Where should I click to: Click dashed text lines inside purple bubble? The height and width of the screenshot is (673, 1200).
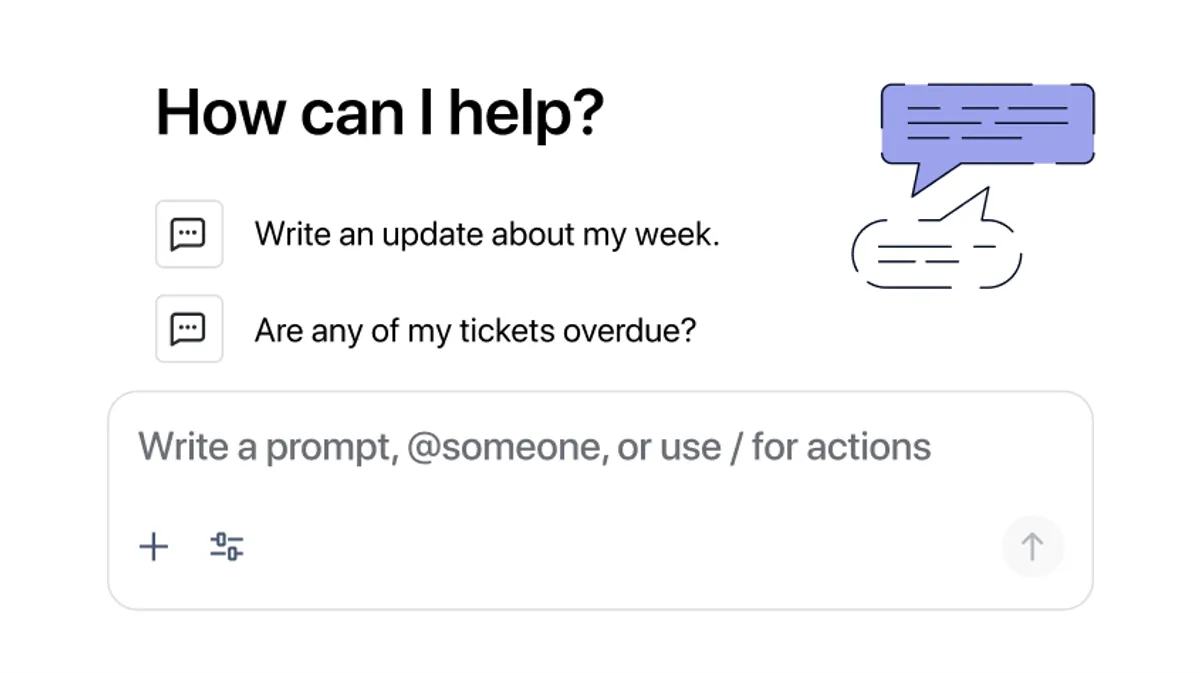tap(987, 122)
